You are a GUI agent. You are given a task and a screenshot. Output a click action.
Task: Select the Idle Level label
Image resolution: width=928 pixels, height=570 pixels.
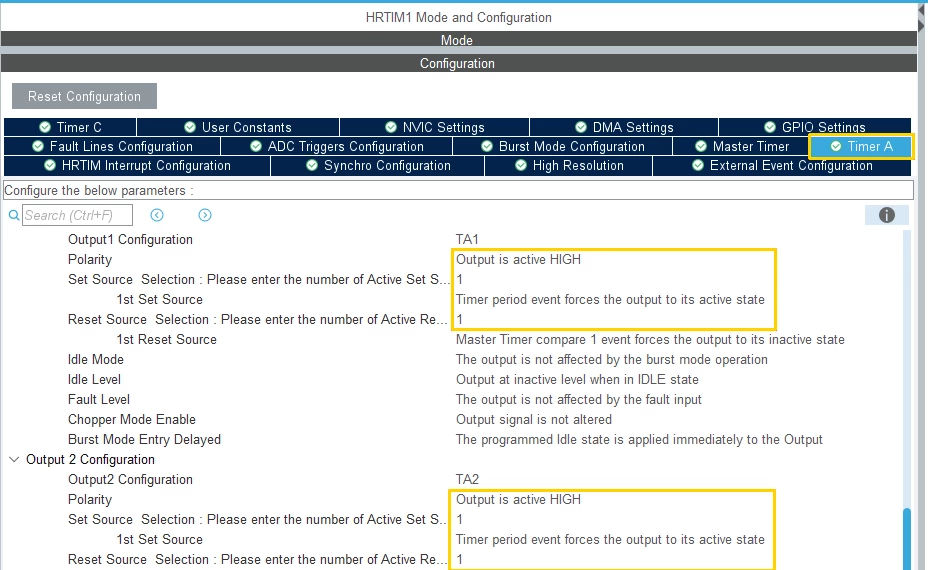[94, 379]
